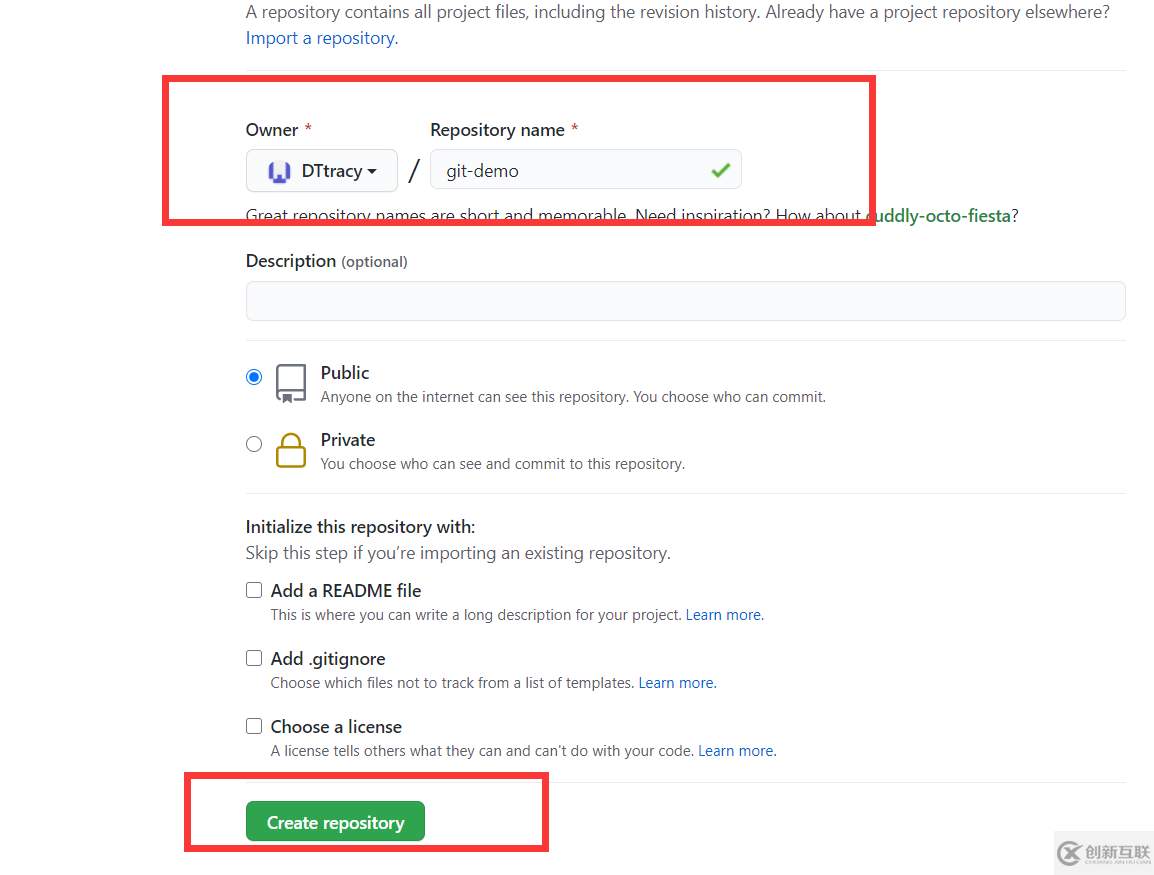
Task: Tick the Choose a license checkbox
Action: [x=254, y=726]
